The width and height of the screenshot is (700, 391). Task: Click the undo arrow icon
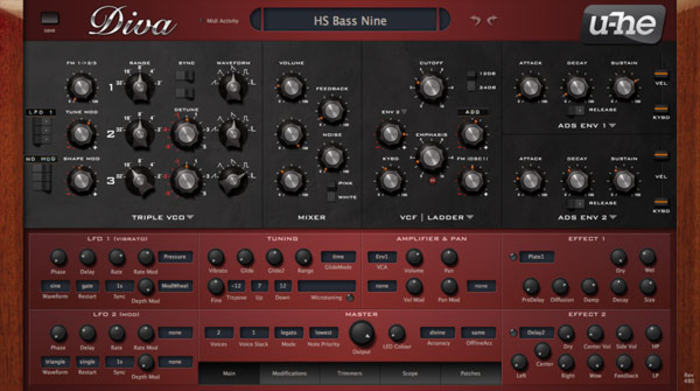point(476,20)
